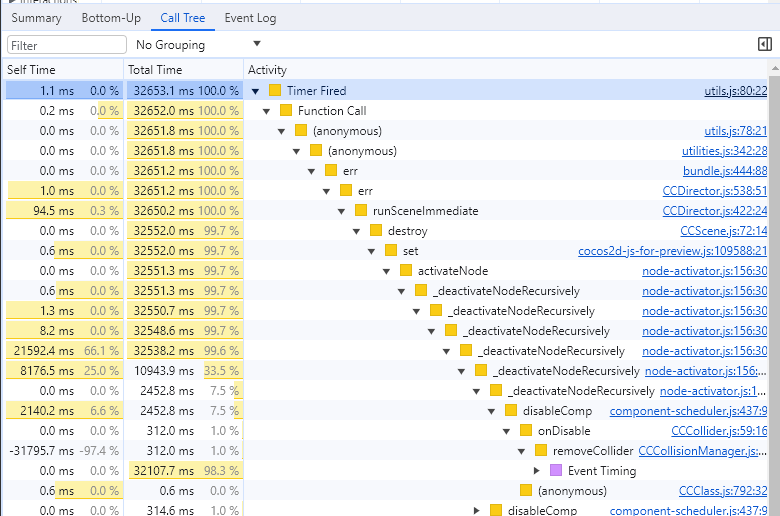Click yellow icon beside activateNode

[x=405, y=270]
